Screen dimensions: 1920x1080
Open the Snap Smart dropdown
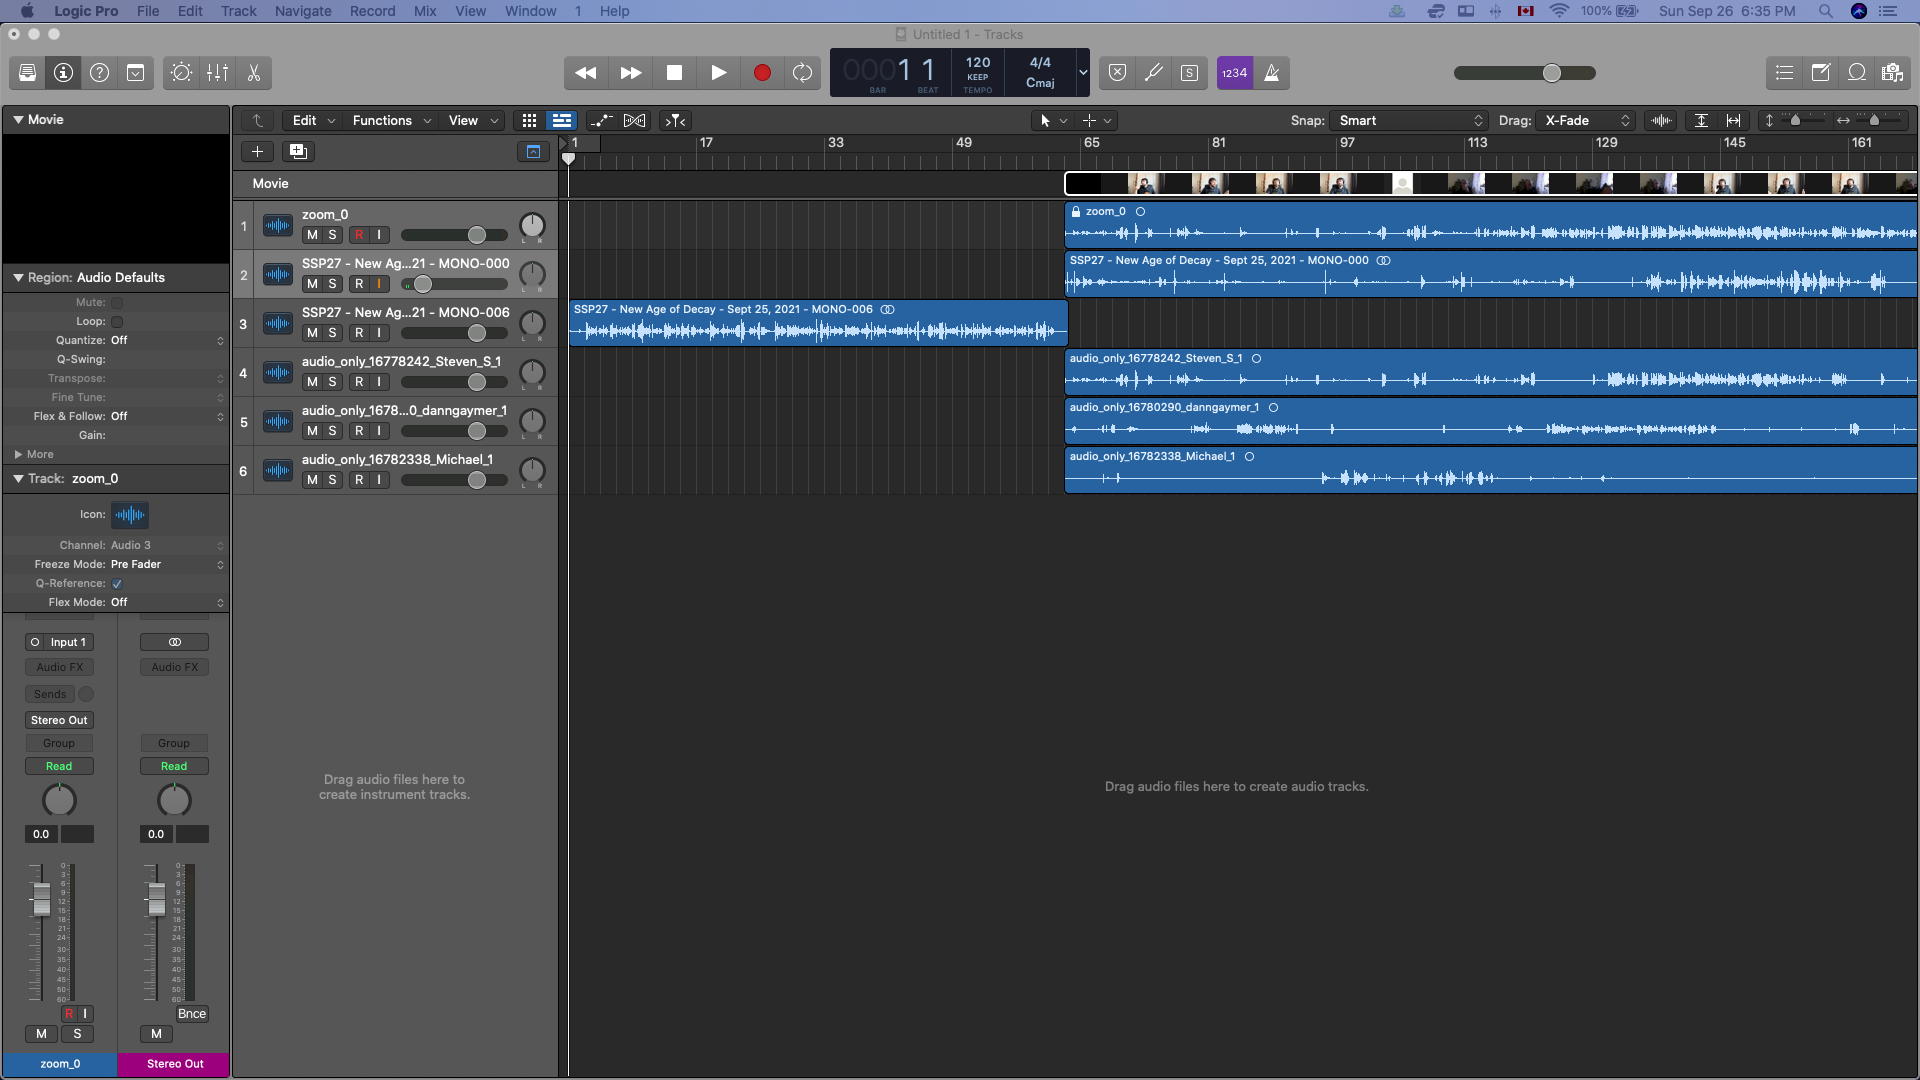point(1409,121)
